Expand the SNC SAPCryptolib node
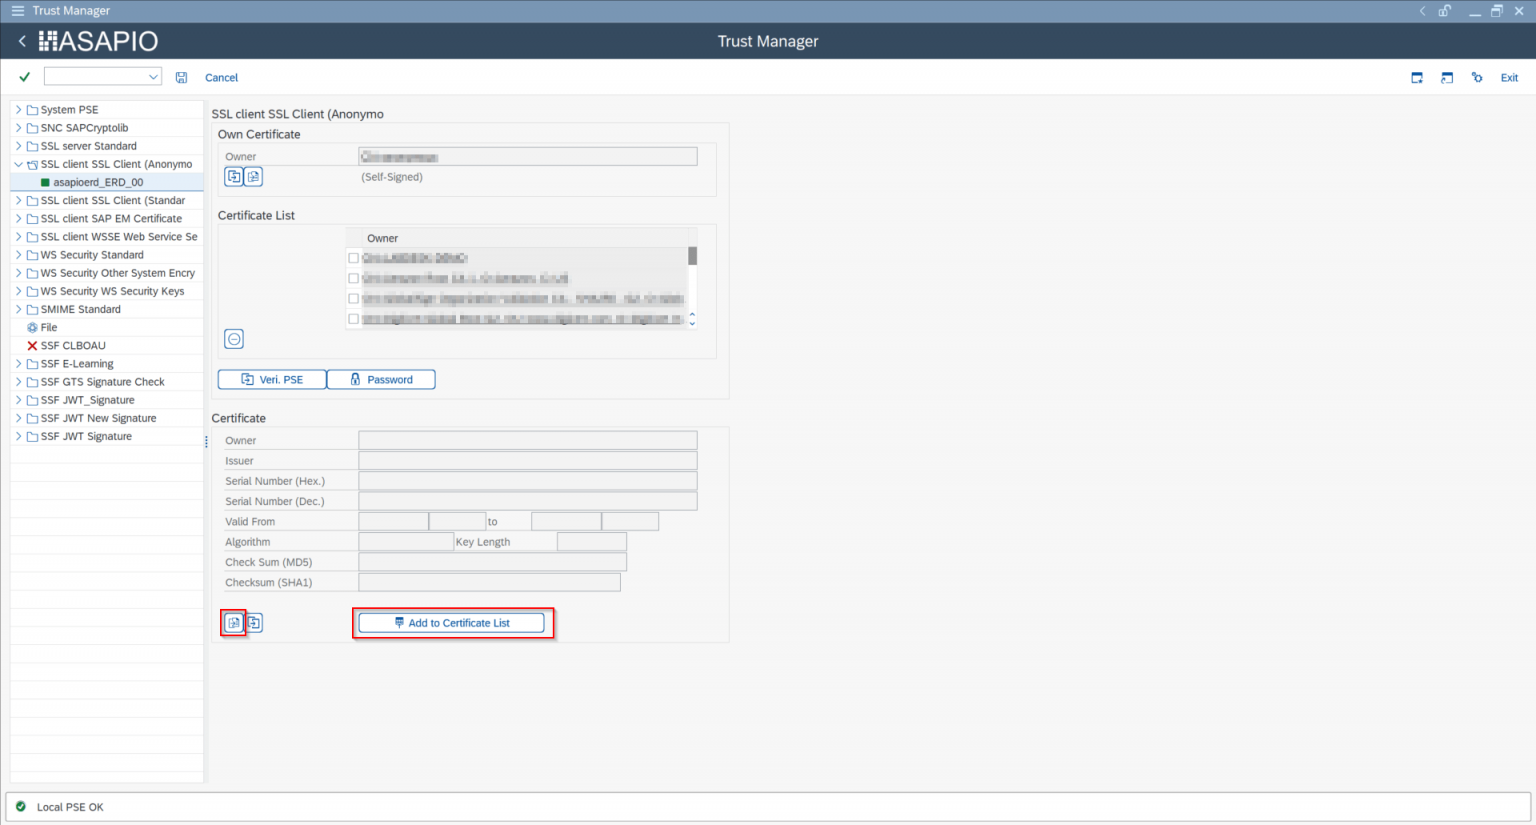 coord(18,128)
